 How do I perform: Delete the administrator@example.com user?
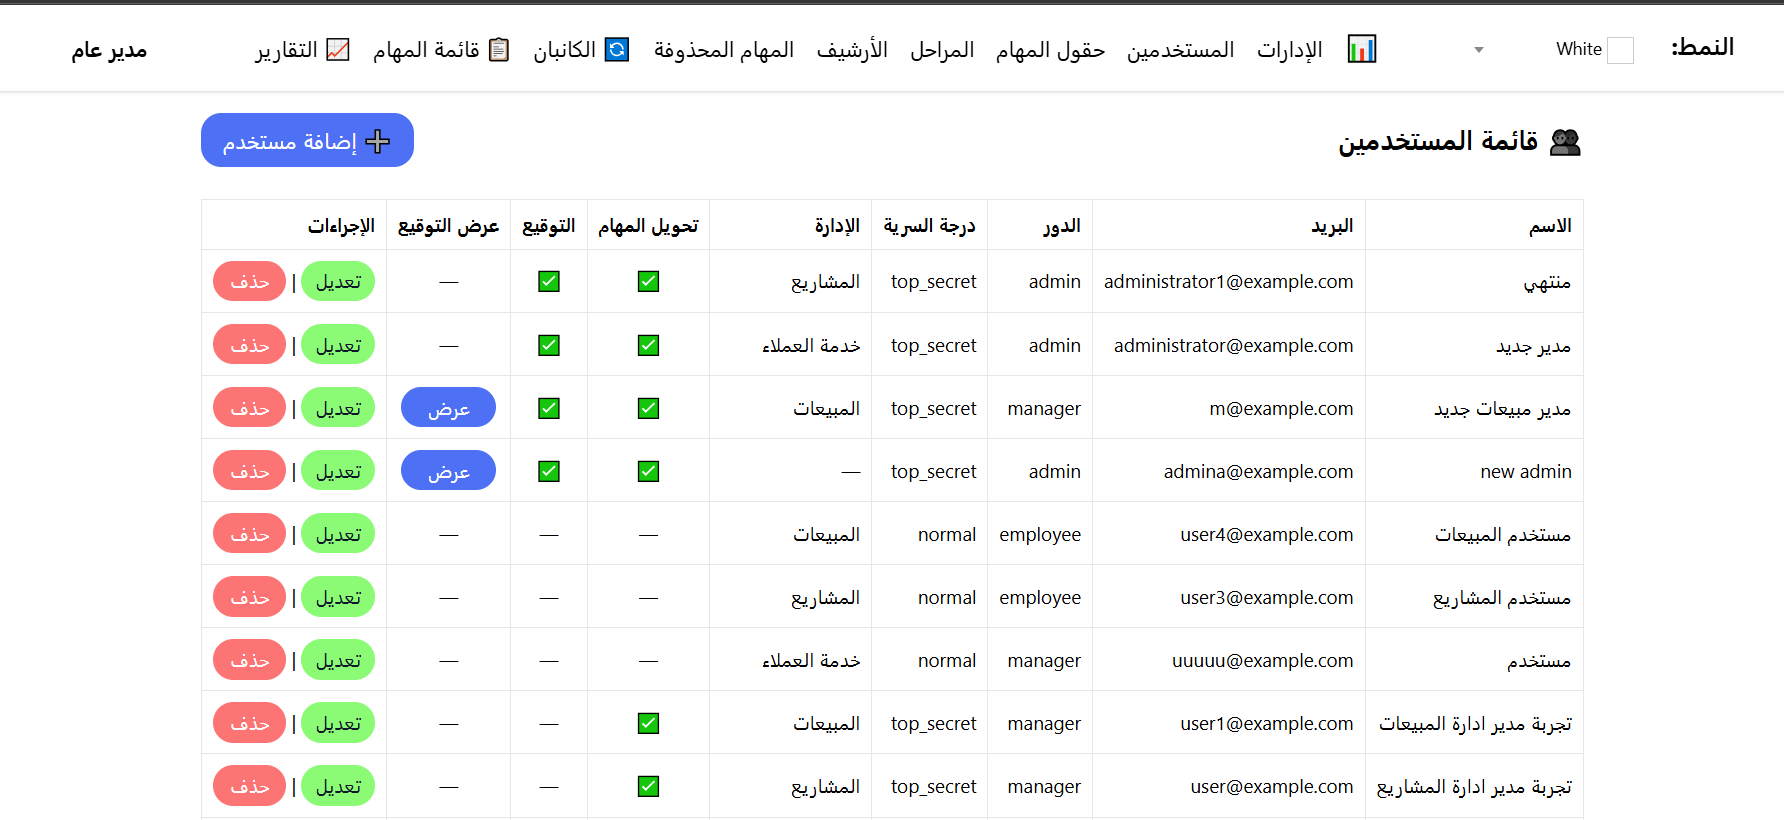[x=250, y=344]
